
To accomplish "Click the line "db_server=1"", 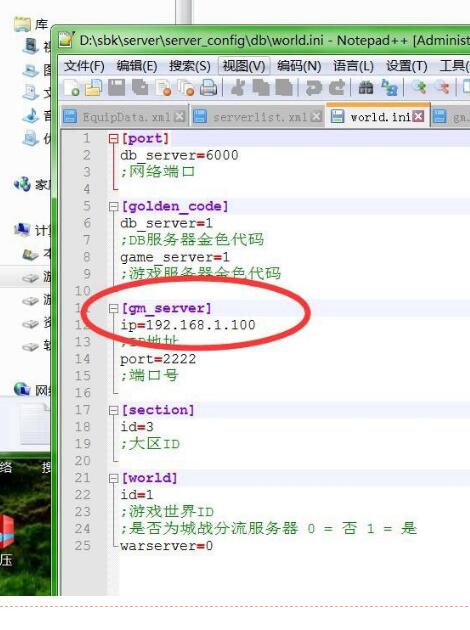I will pyautogui.click(x=166, y=223).
